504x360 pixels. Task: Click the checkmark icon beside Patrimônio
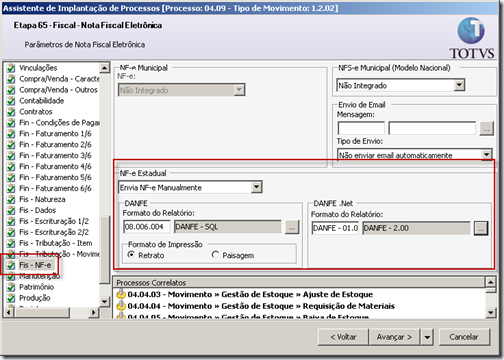(11, 287)
